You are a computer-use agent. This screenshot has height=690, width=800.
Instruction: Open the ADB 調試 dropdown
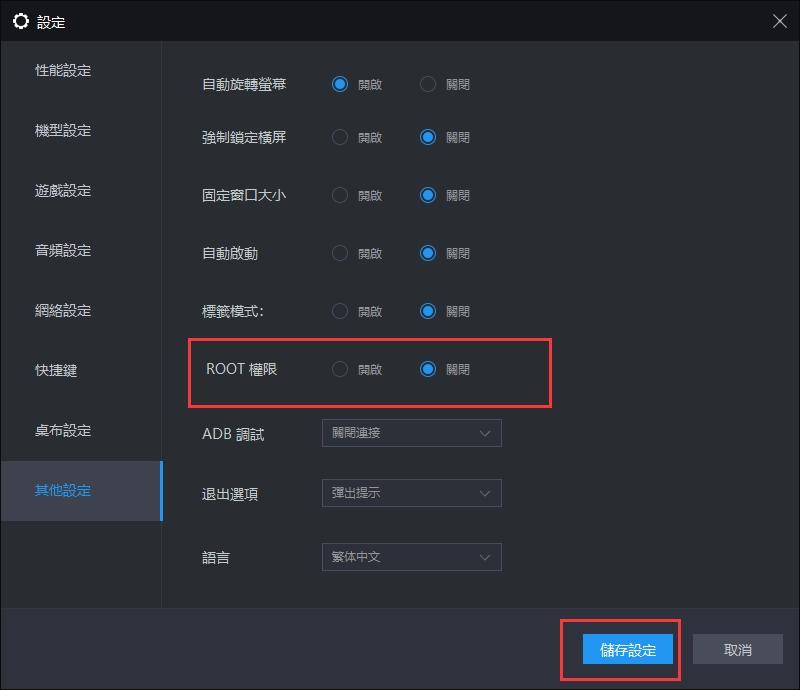[x=411, y=433]
